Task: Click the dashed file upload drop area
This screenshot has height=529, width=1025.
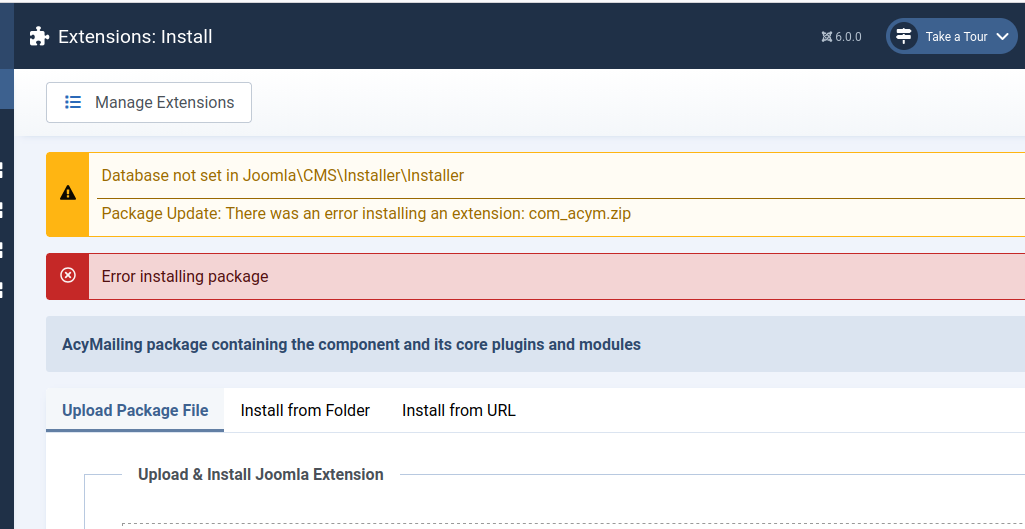Action: click(x=570, y=524)
